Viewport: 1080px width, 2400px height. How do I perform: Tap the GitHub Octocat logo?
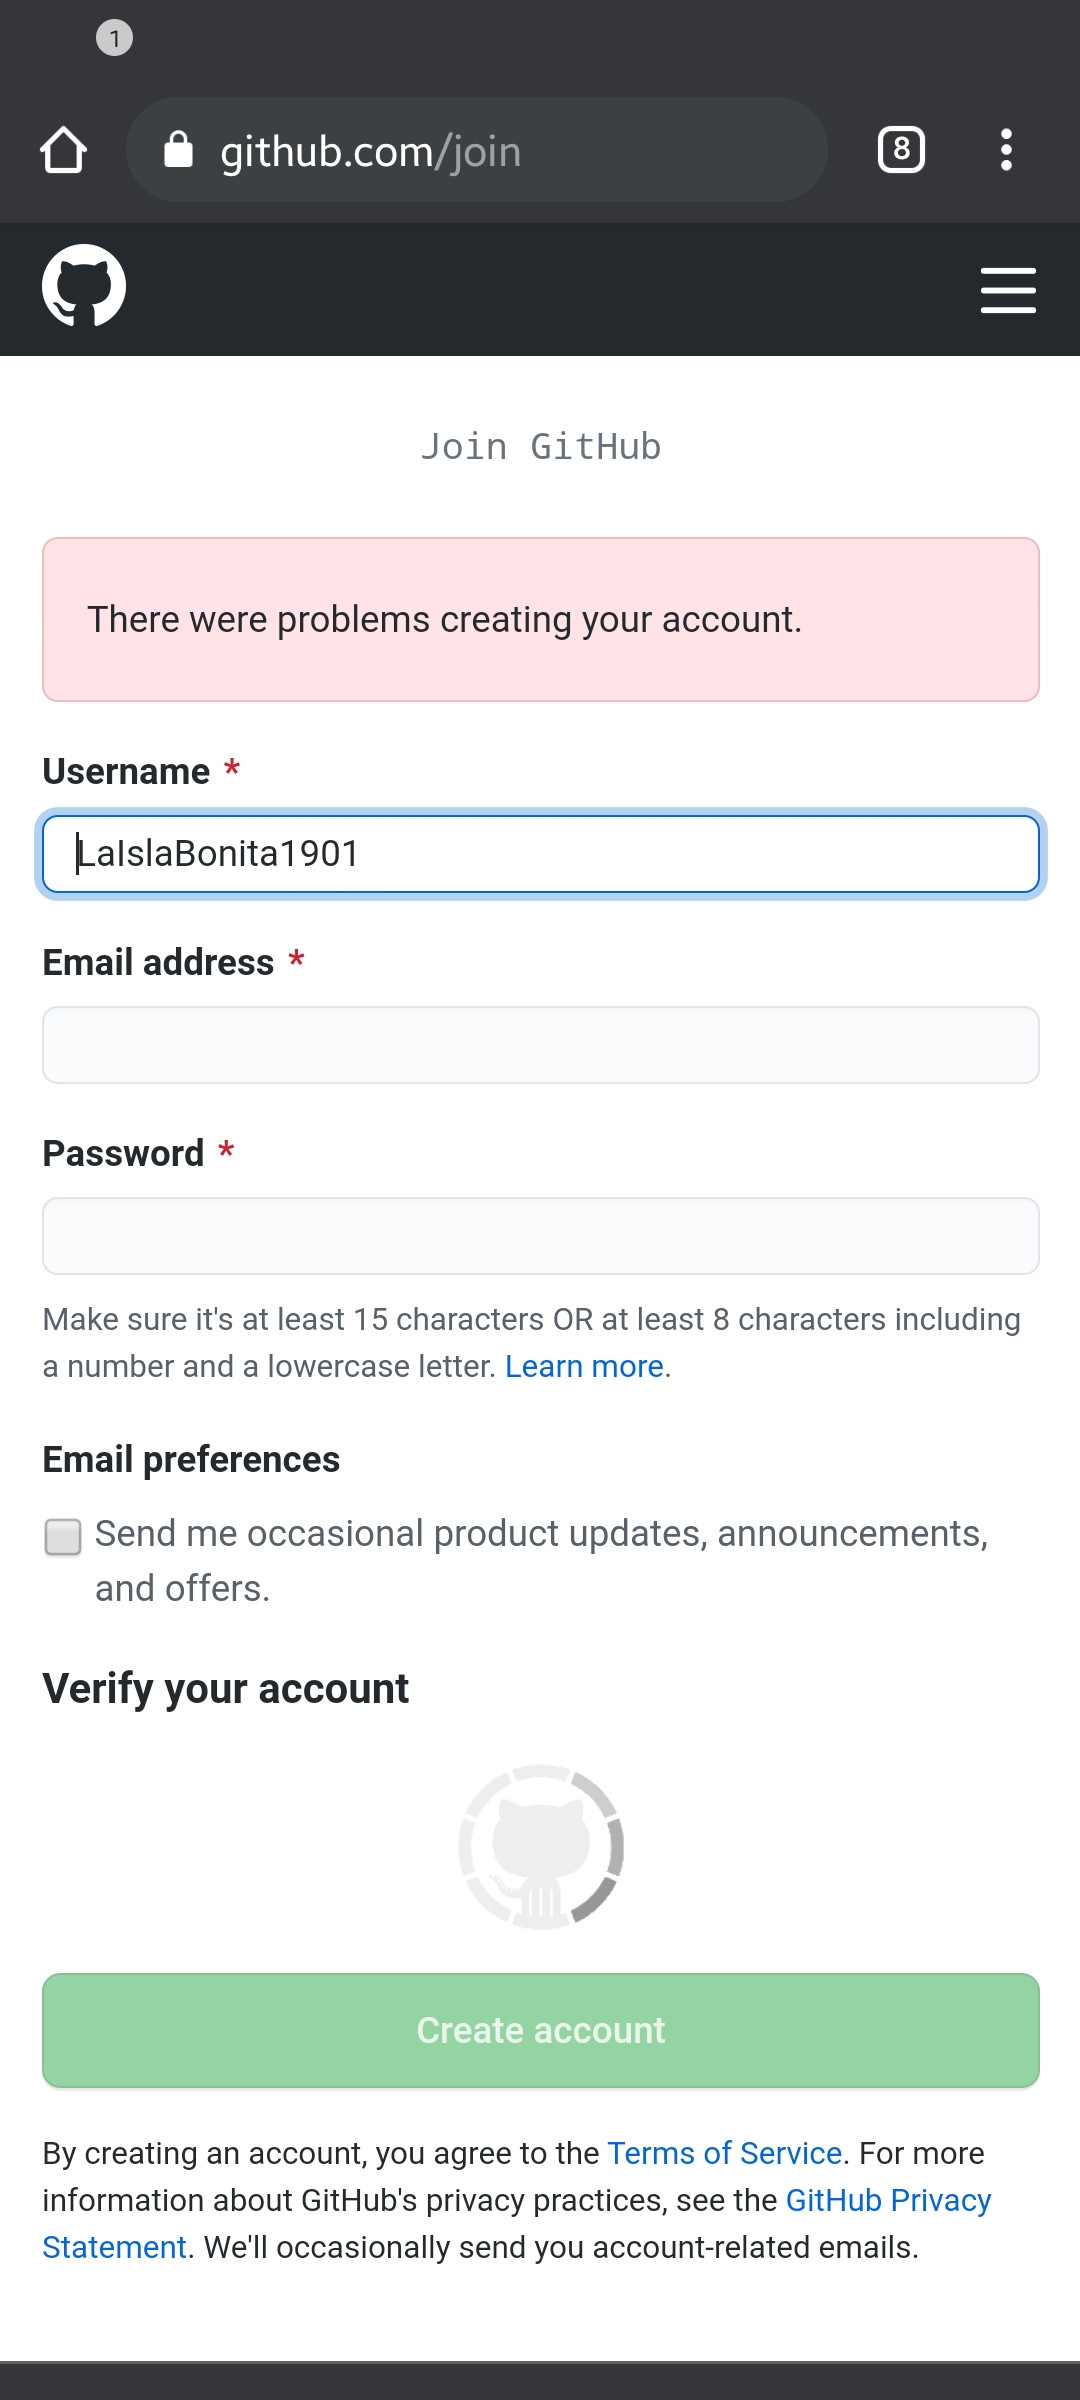coord(84,286)
